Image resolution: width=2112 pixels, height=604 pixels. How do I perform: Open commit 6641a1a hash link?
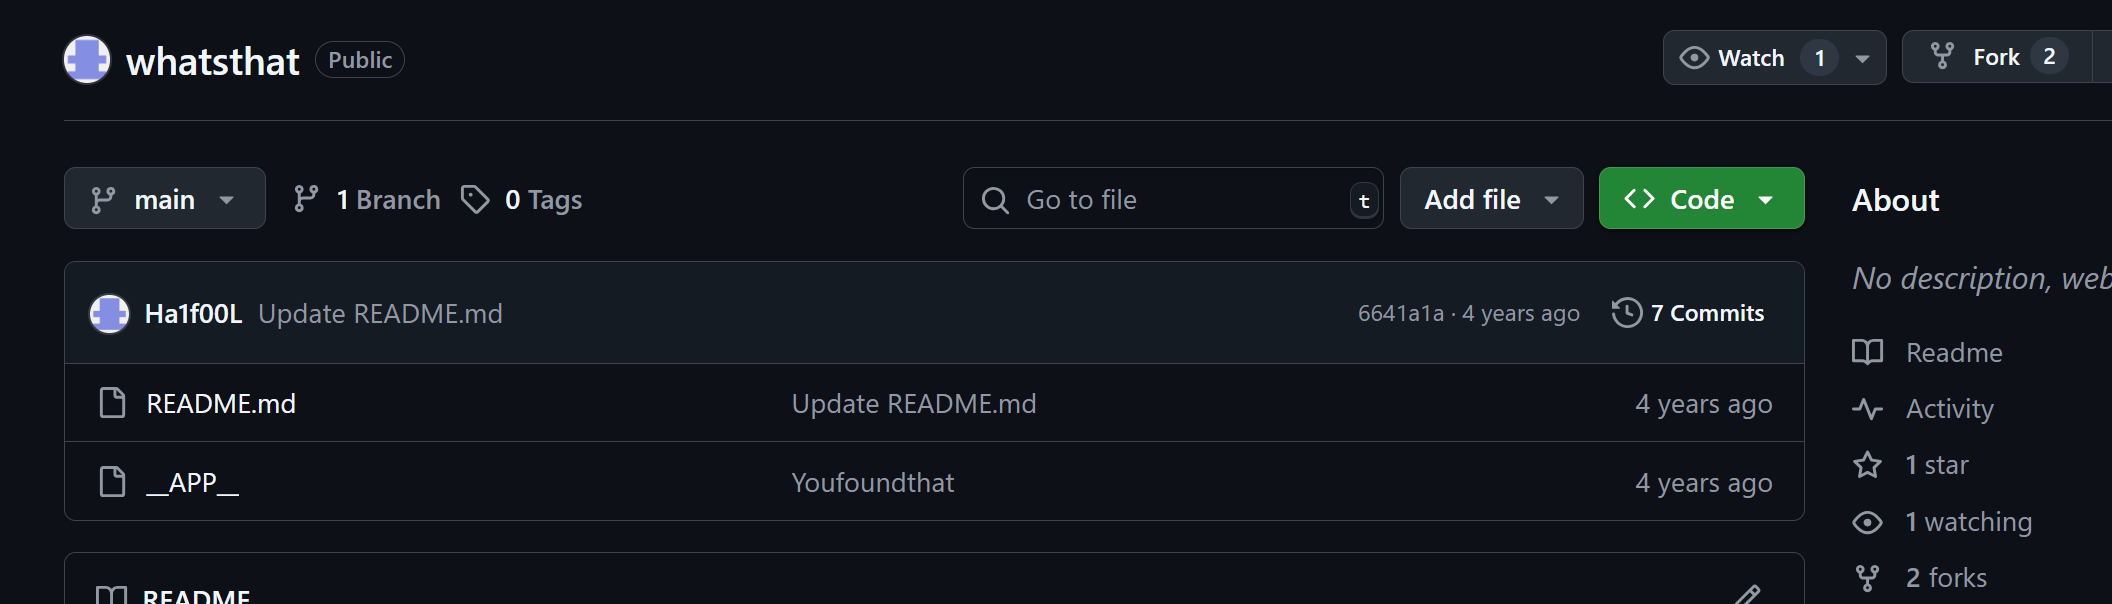click(1400, 314)
